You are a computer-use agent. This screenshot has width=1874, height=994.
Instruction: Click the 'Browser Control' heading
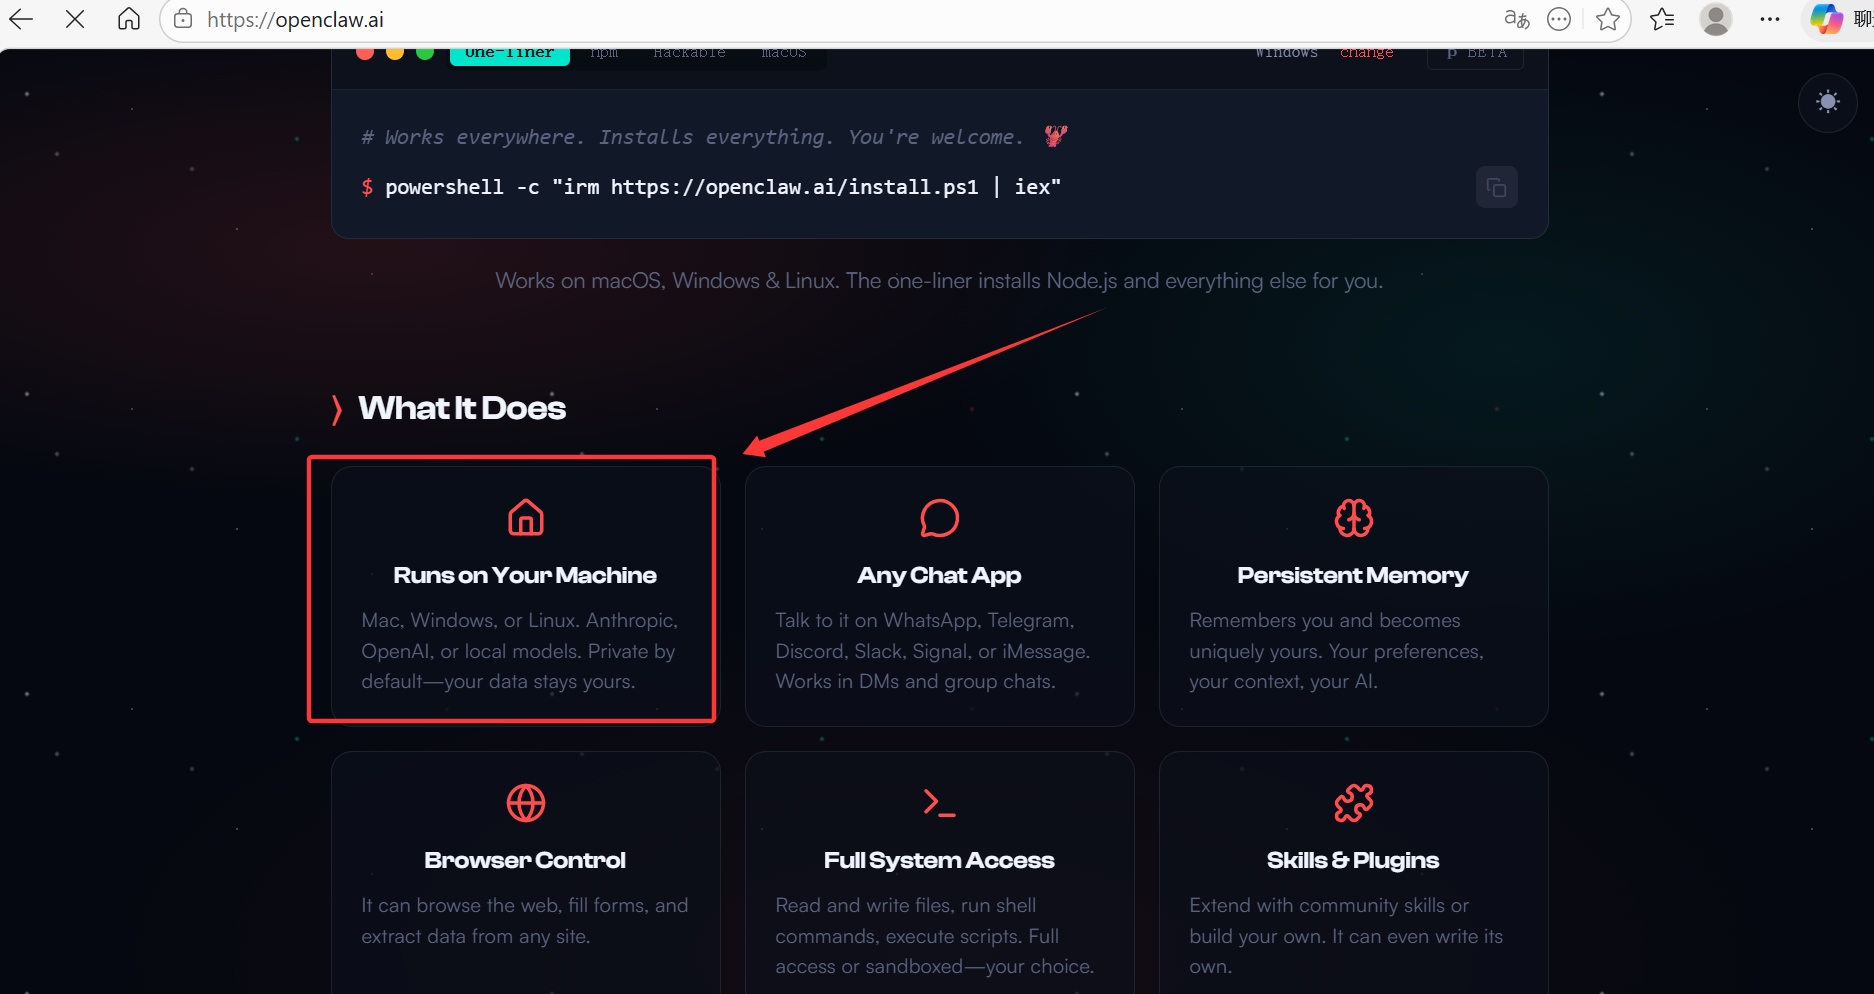[x=525, y=860]
